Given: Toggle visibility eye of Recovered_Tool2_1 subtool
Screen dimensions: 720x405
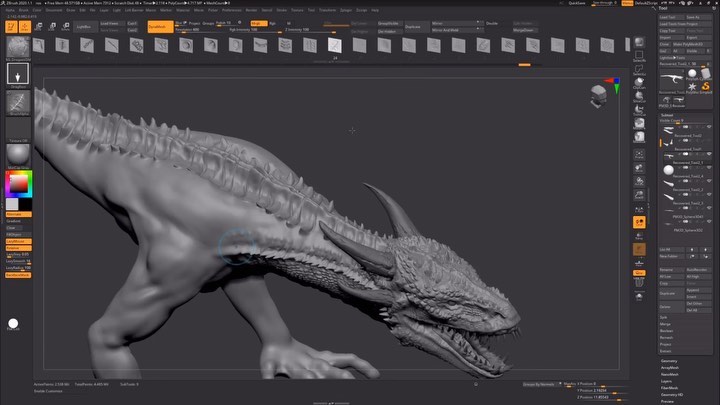Looking at the screenshot, I should coord(709,154).
